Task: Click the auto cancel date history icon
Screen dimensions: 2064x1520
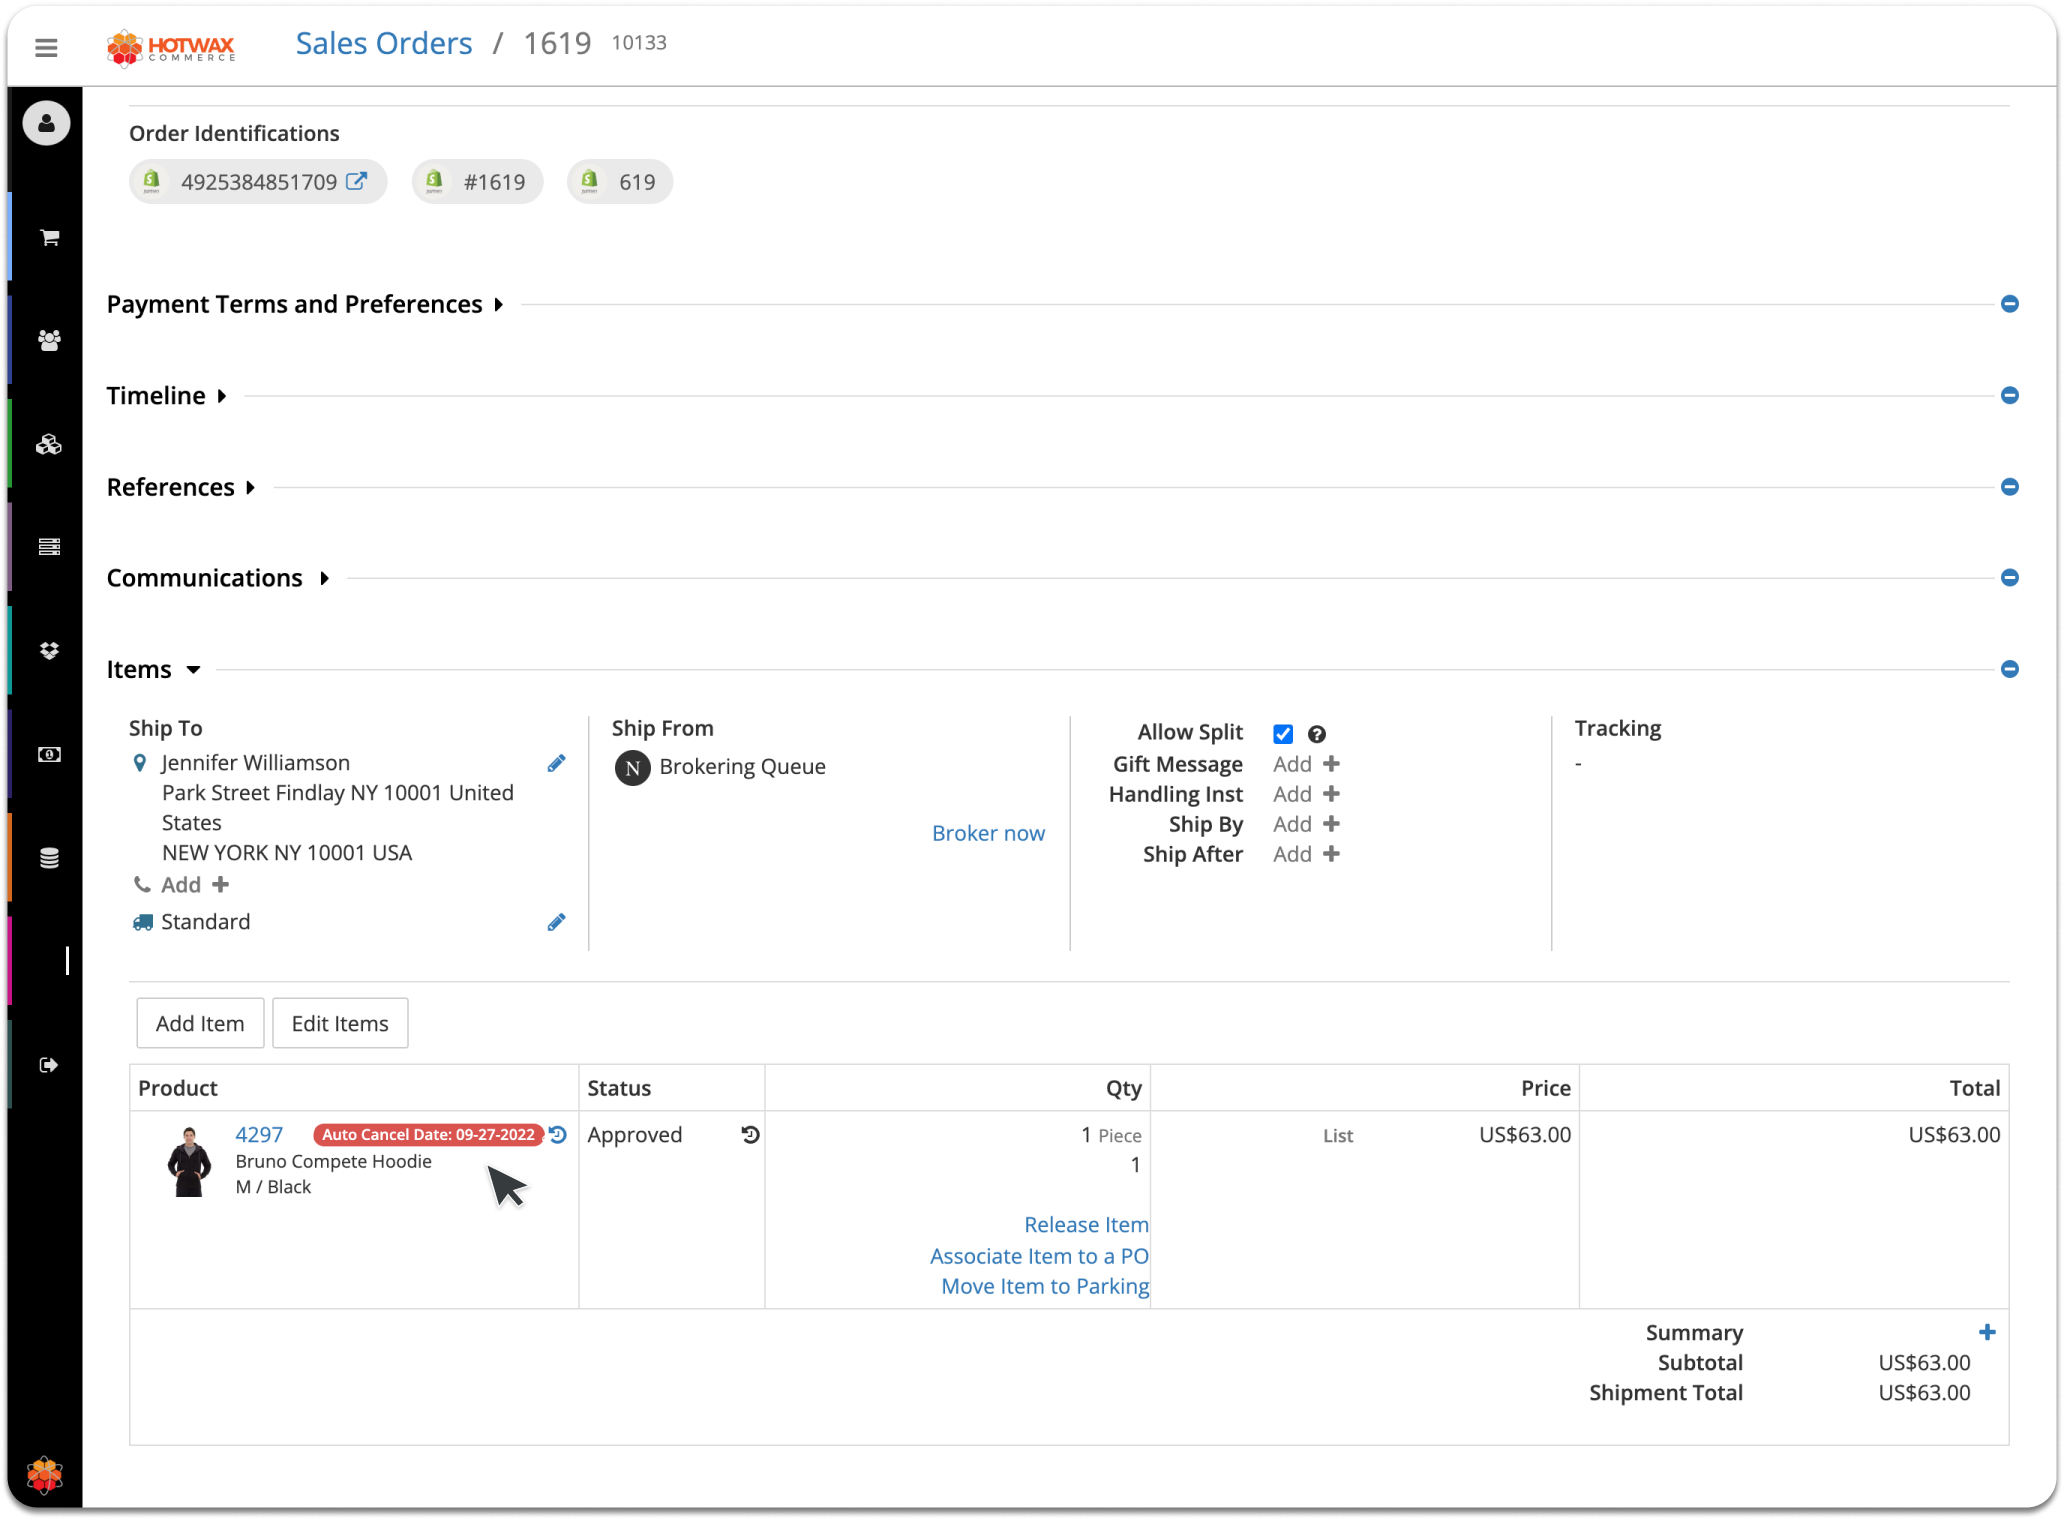Action: (558, 1134)
